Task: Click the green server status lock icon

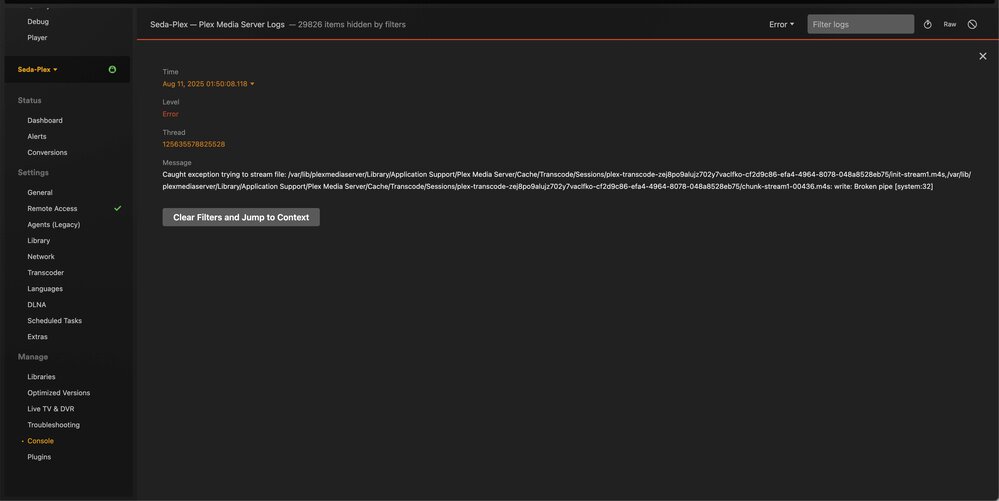Action: point(112,69)
